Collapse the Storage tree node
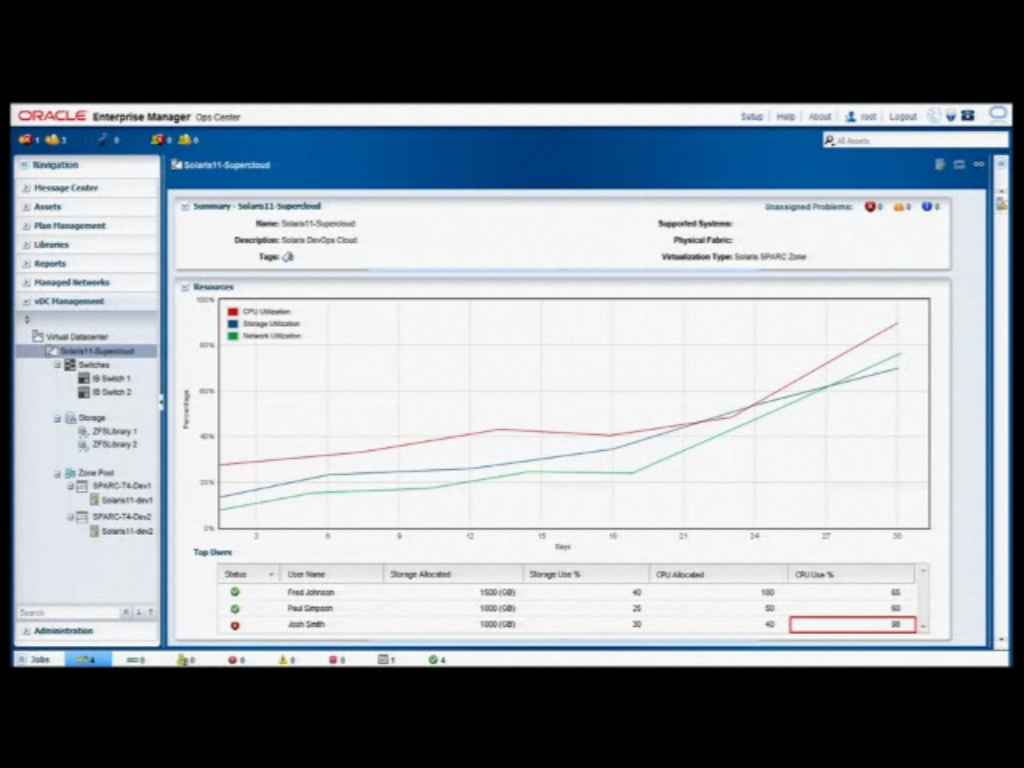 [x=57, y=418]
